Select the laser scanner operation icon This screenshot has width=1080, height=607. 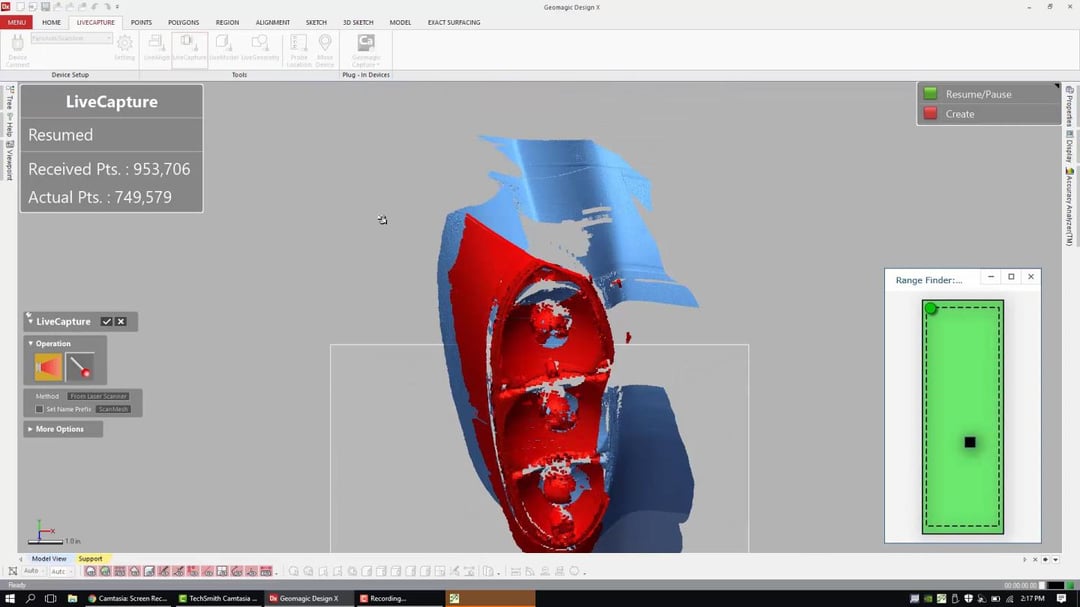pyautogui.click(x=48, y=368)
